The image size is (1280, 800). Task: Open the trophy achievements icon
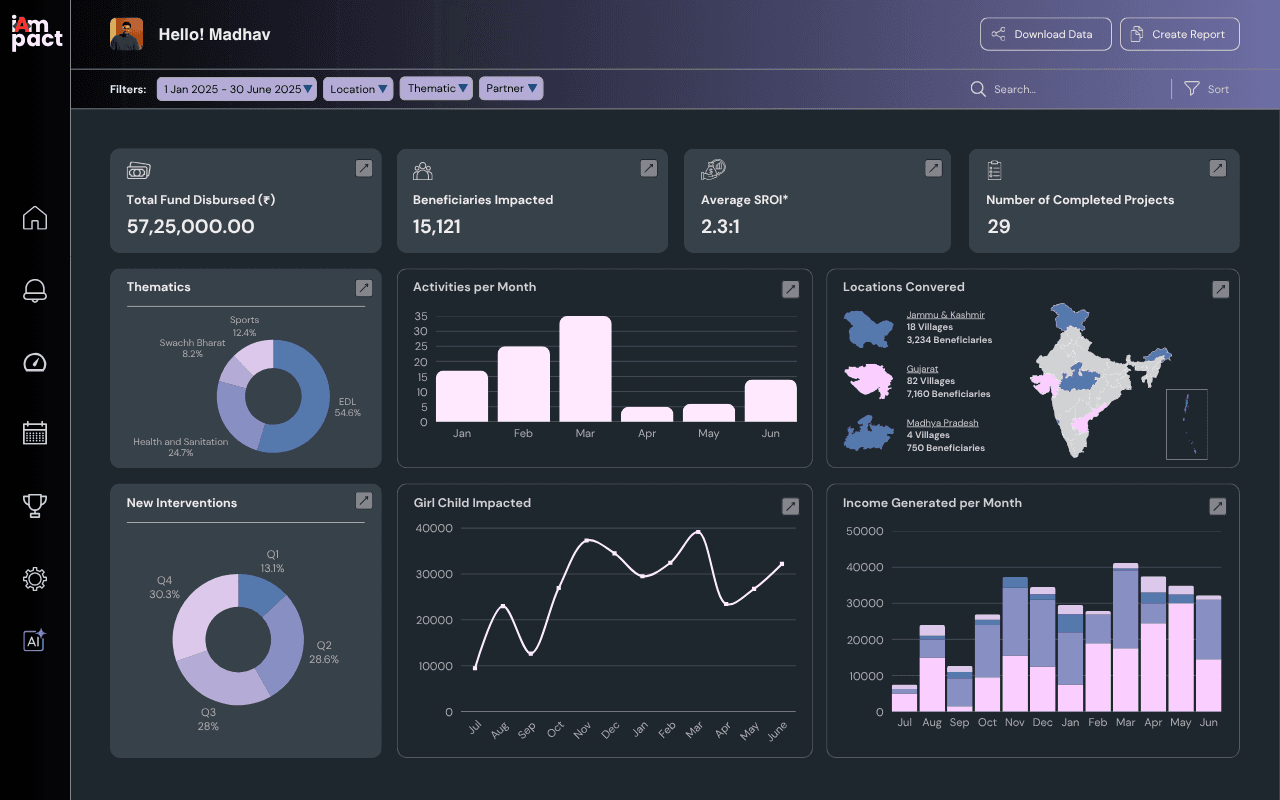35,506
